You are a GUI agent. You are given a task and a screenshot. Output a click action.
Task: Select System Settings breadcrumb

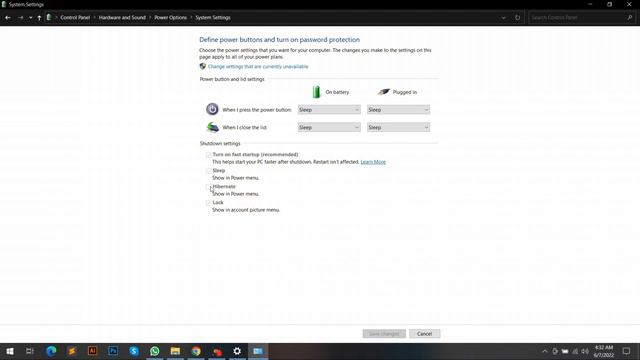pos(213,18)
